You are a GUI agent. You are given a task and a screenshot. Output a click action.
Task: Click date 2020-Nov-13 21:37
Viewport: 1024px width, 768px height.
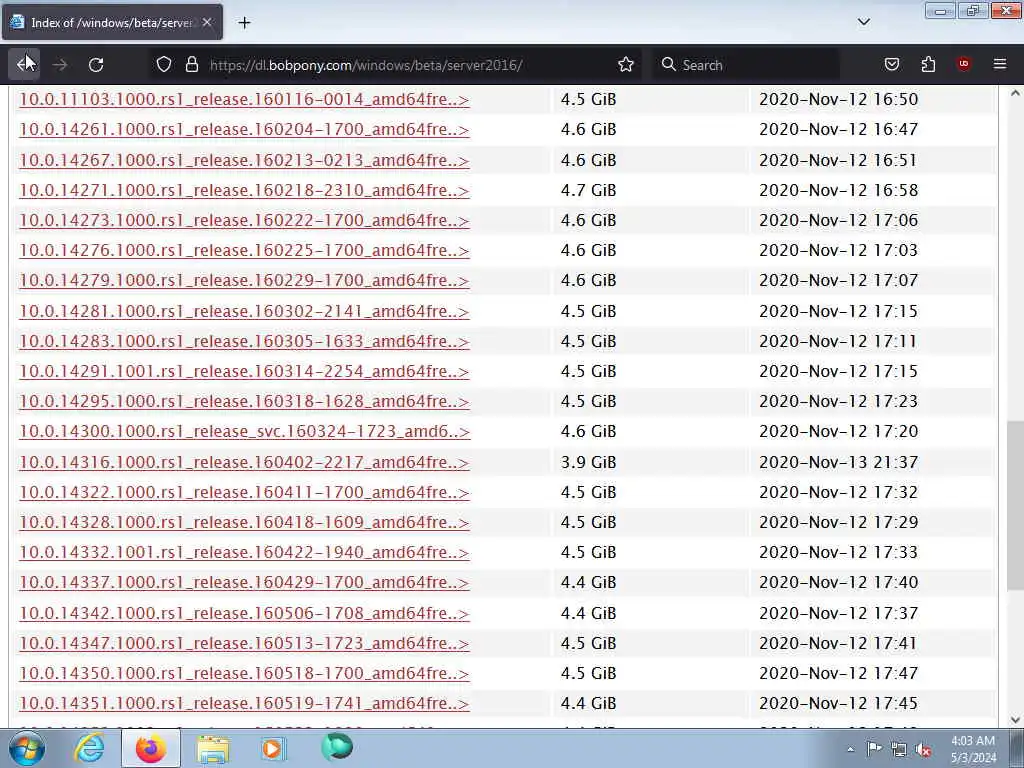click(839, 462)
